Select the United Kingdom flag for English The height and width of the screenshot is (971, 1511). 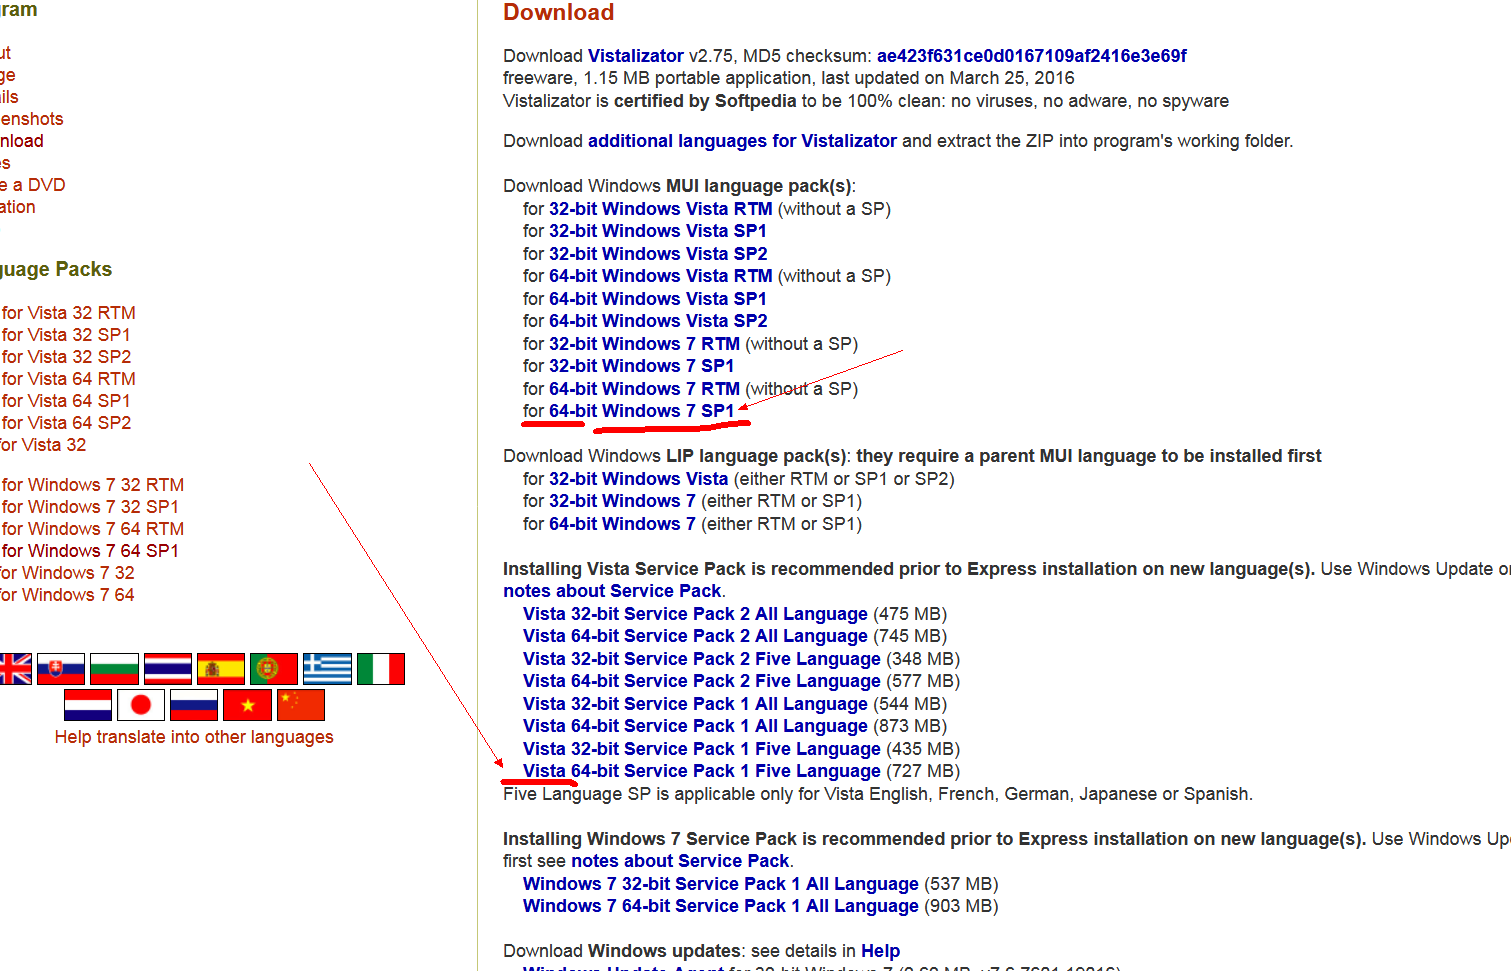15,669
